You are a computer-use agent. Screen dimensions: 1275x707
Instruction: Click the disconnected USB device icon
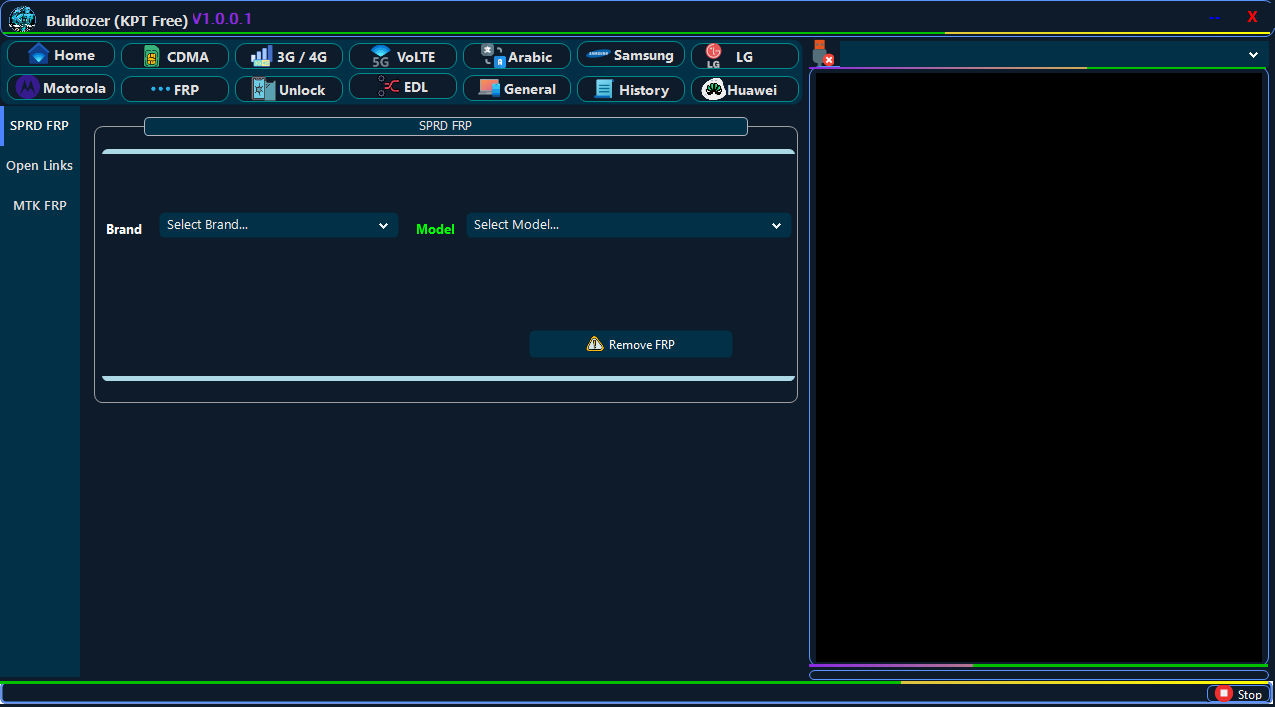point(823,54)
